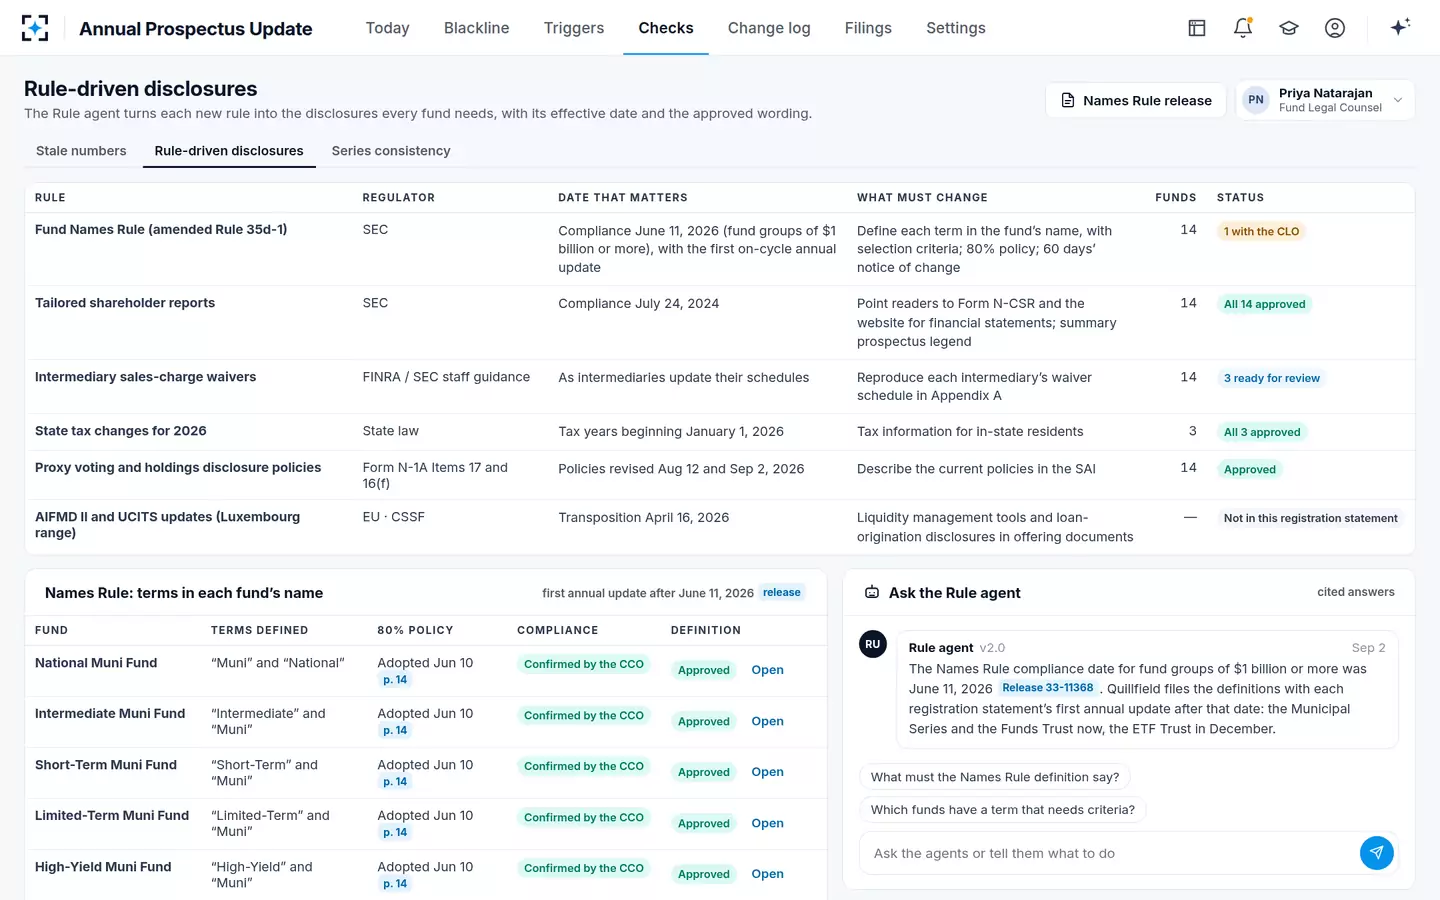
Task: Open the Short-Term Muni Fund definition
Action: (767, 772)
